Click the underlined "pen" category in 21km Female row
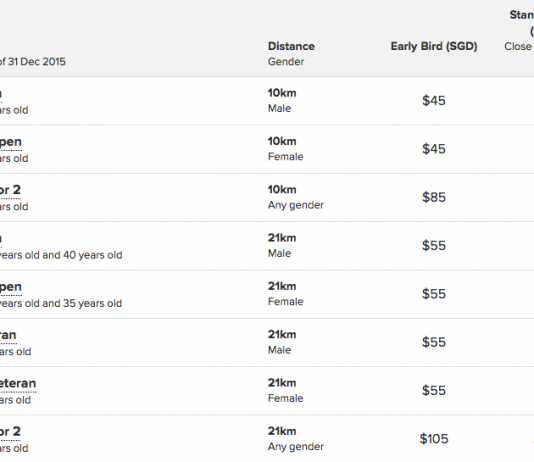534x462 pixels. (11, 287)
